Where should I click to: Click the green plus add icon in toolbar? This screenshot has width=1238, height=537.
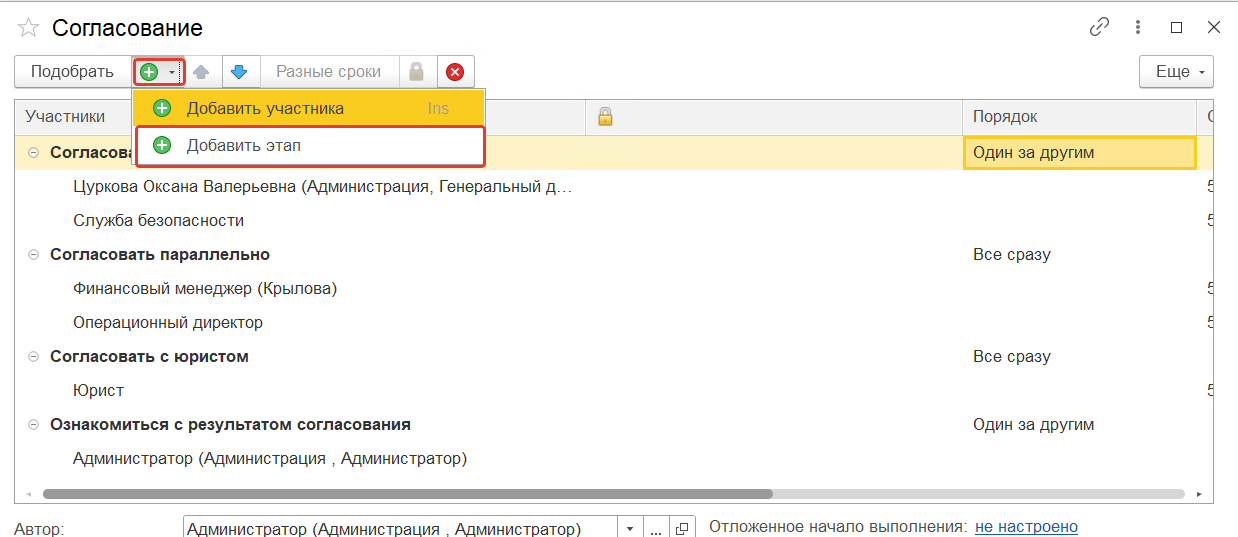(150, 72)
